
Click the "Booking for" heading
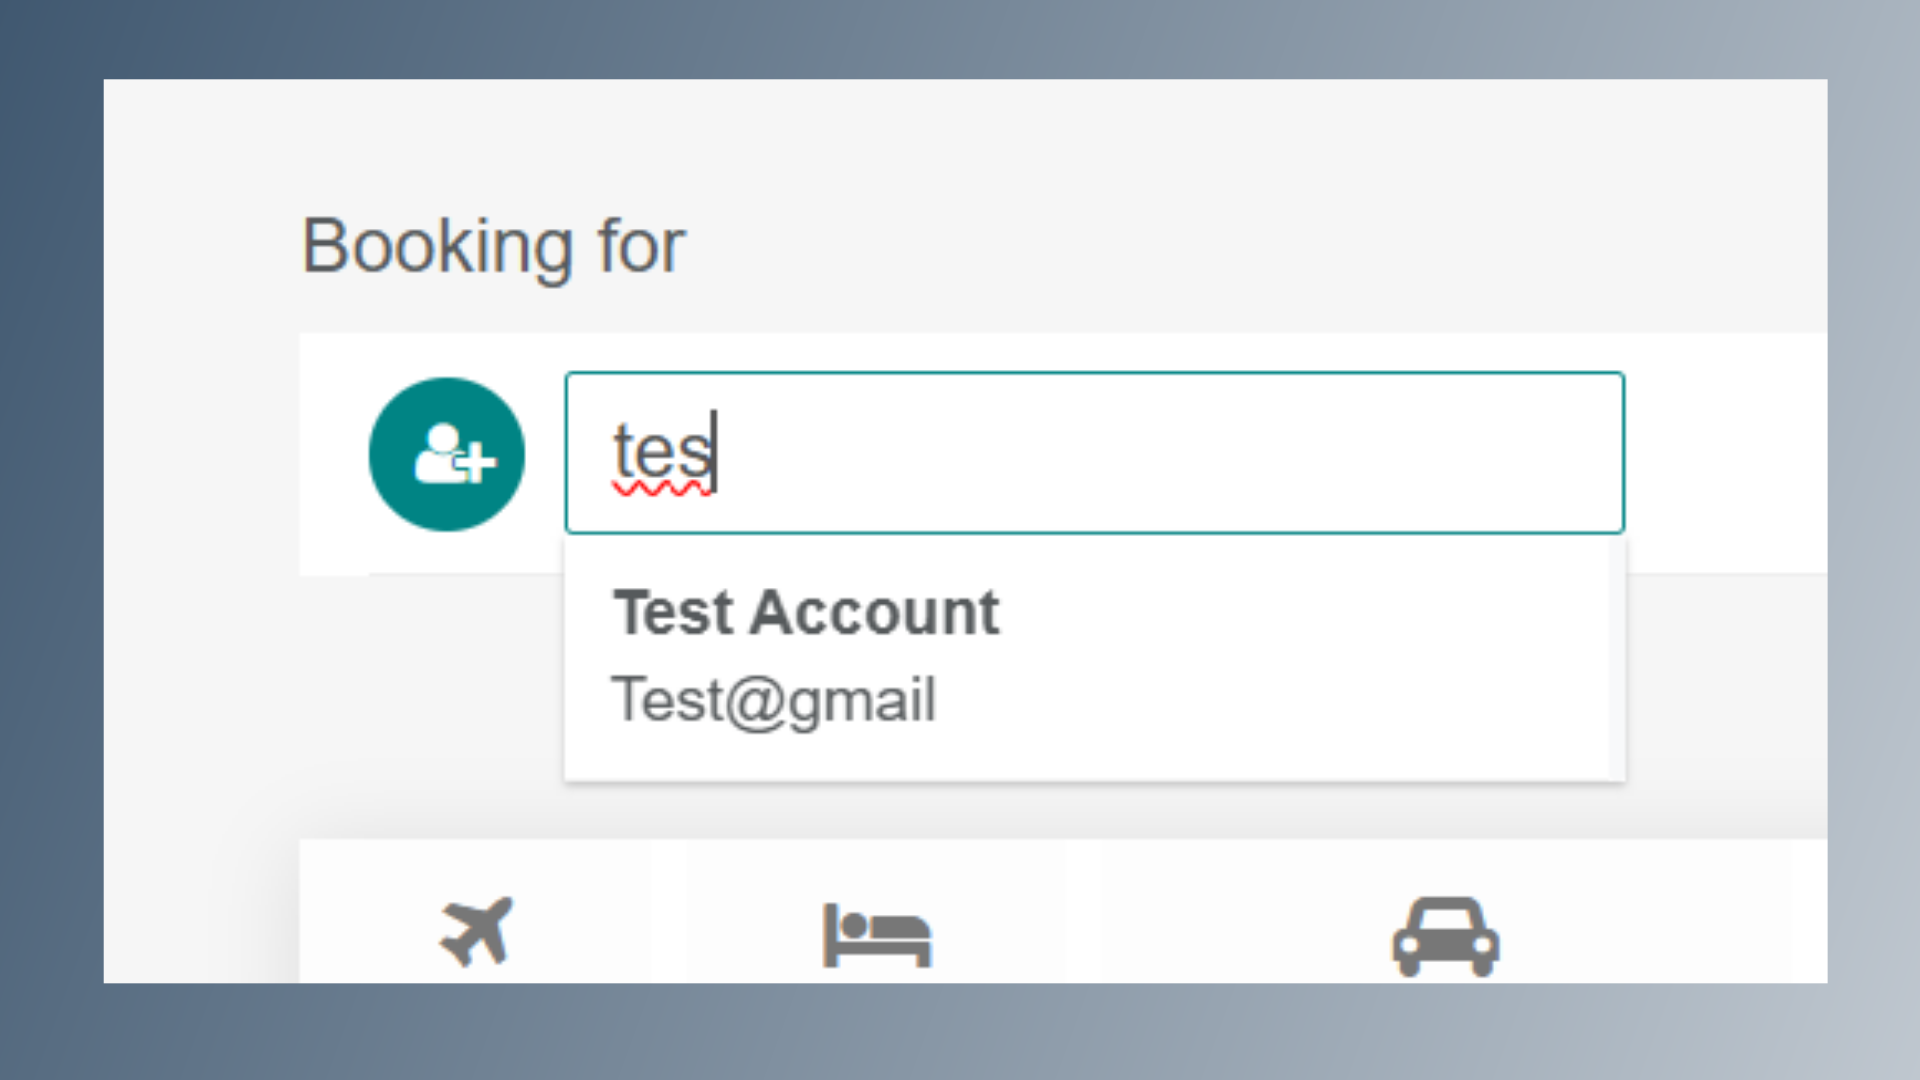pyautogui.click(x=493, y=246)
